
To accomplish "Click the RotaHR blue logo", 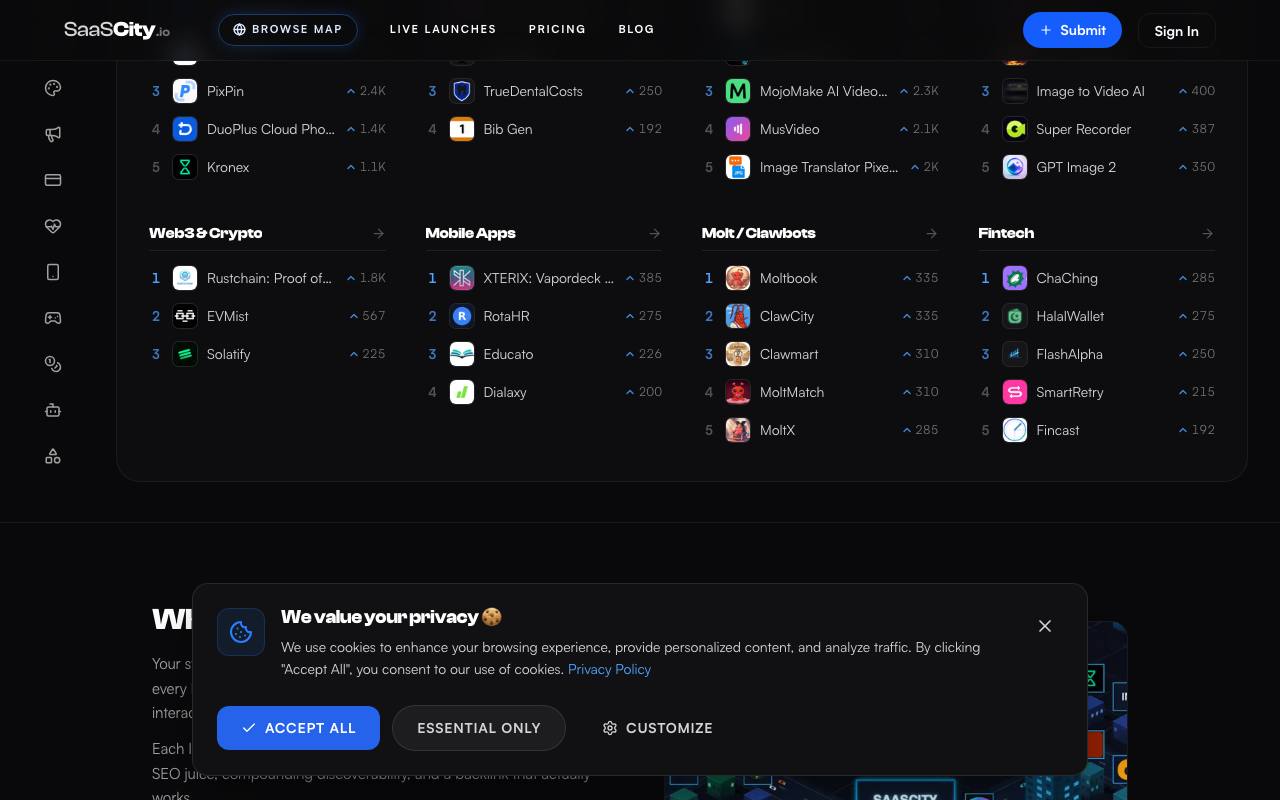I will pyautogui.click(x=462, y=316).
